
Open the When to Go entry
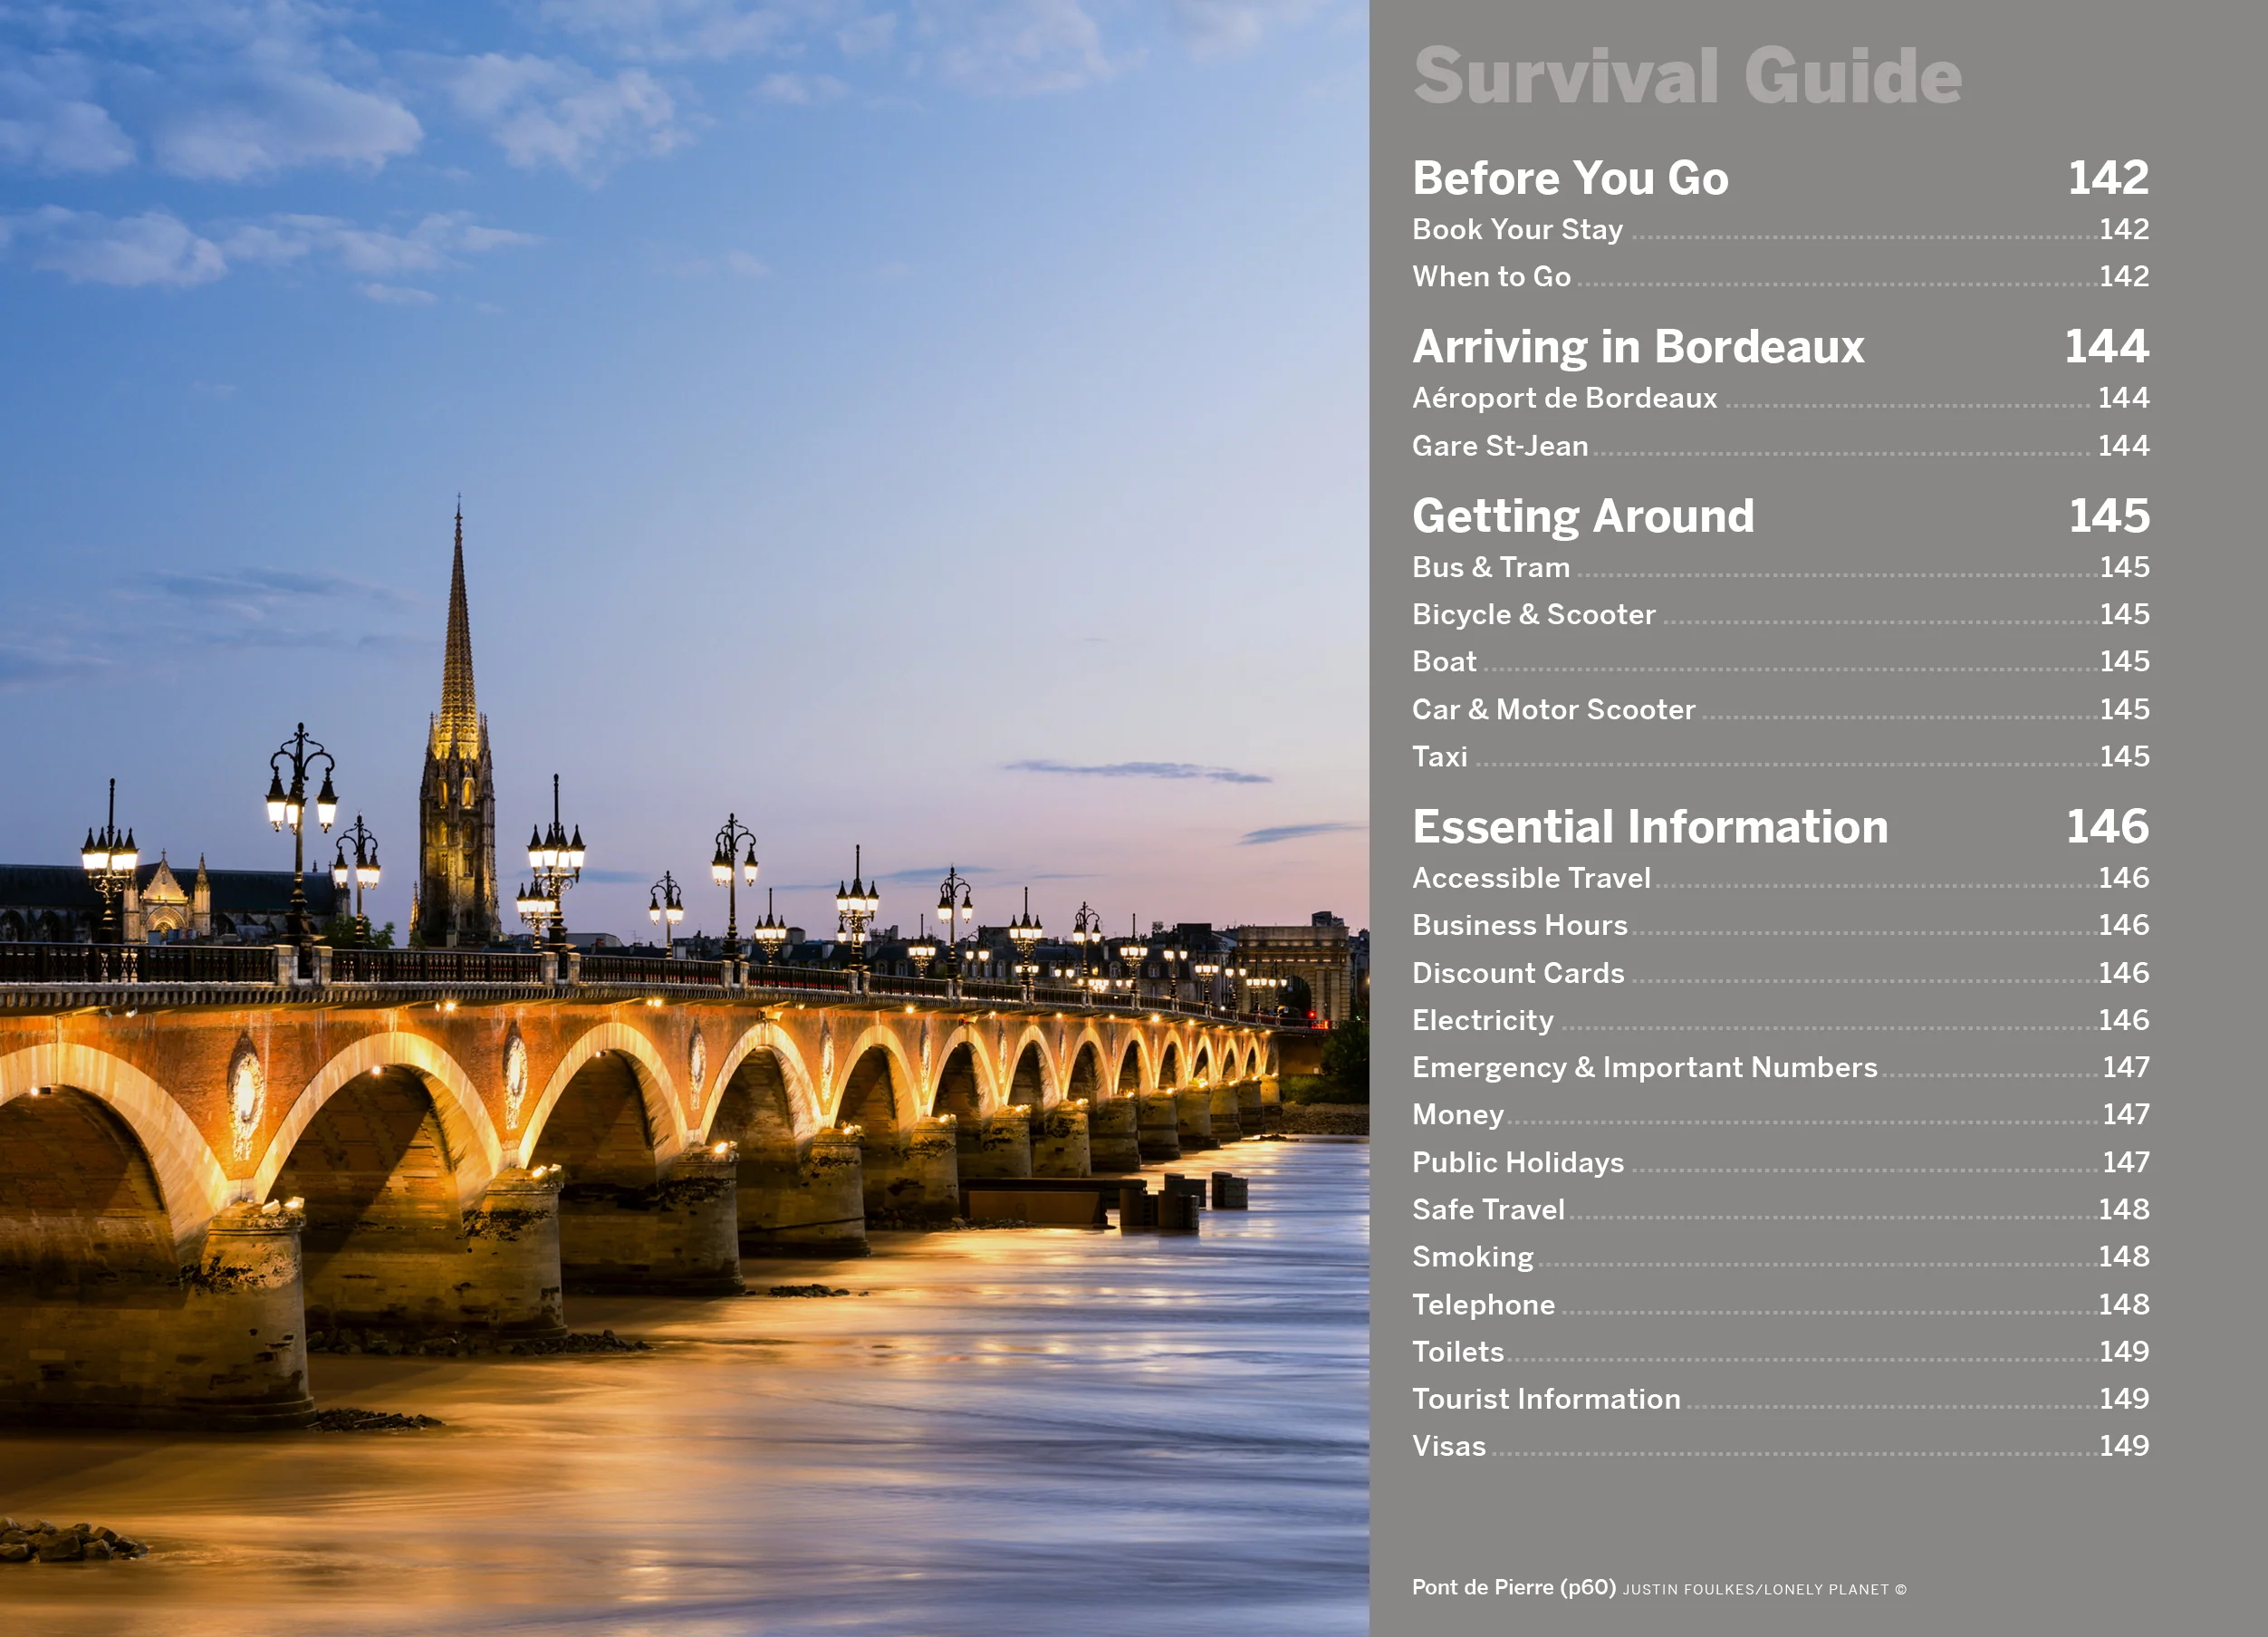coord(1490,277)
